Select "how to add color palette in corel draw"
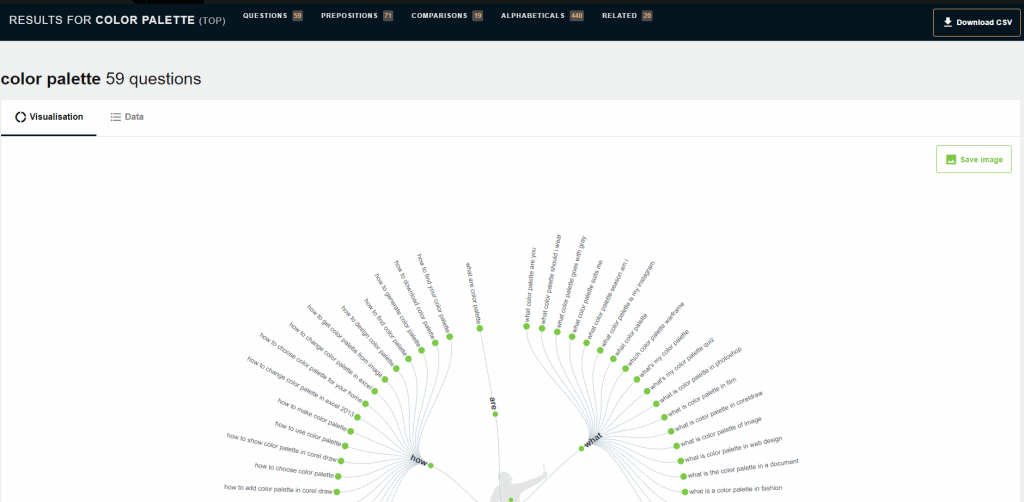Image resolution: width=1024 pixels, height=502 pixels. (279, 490)
